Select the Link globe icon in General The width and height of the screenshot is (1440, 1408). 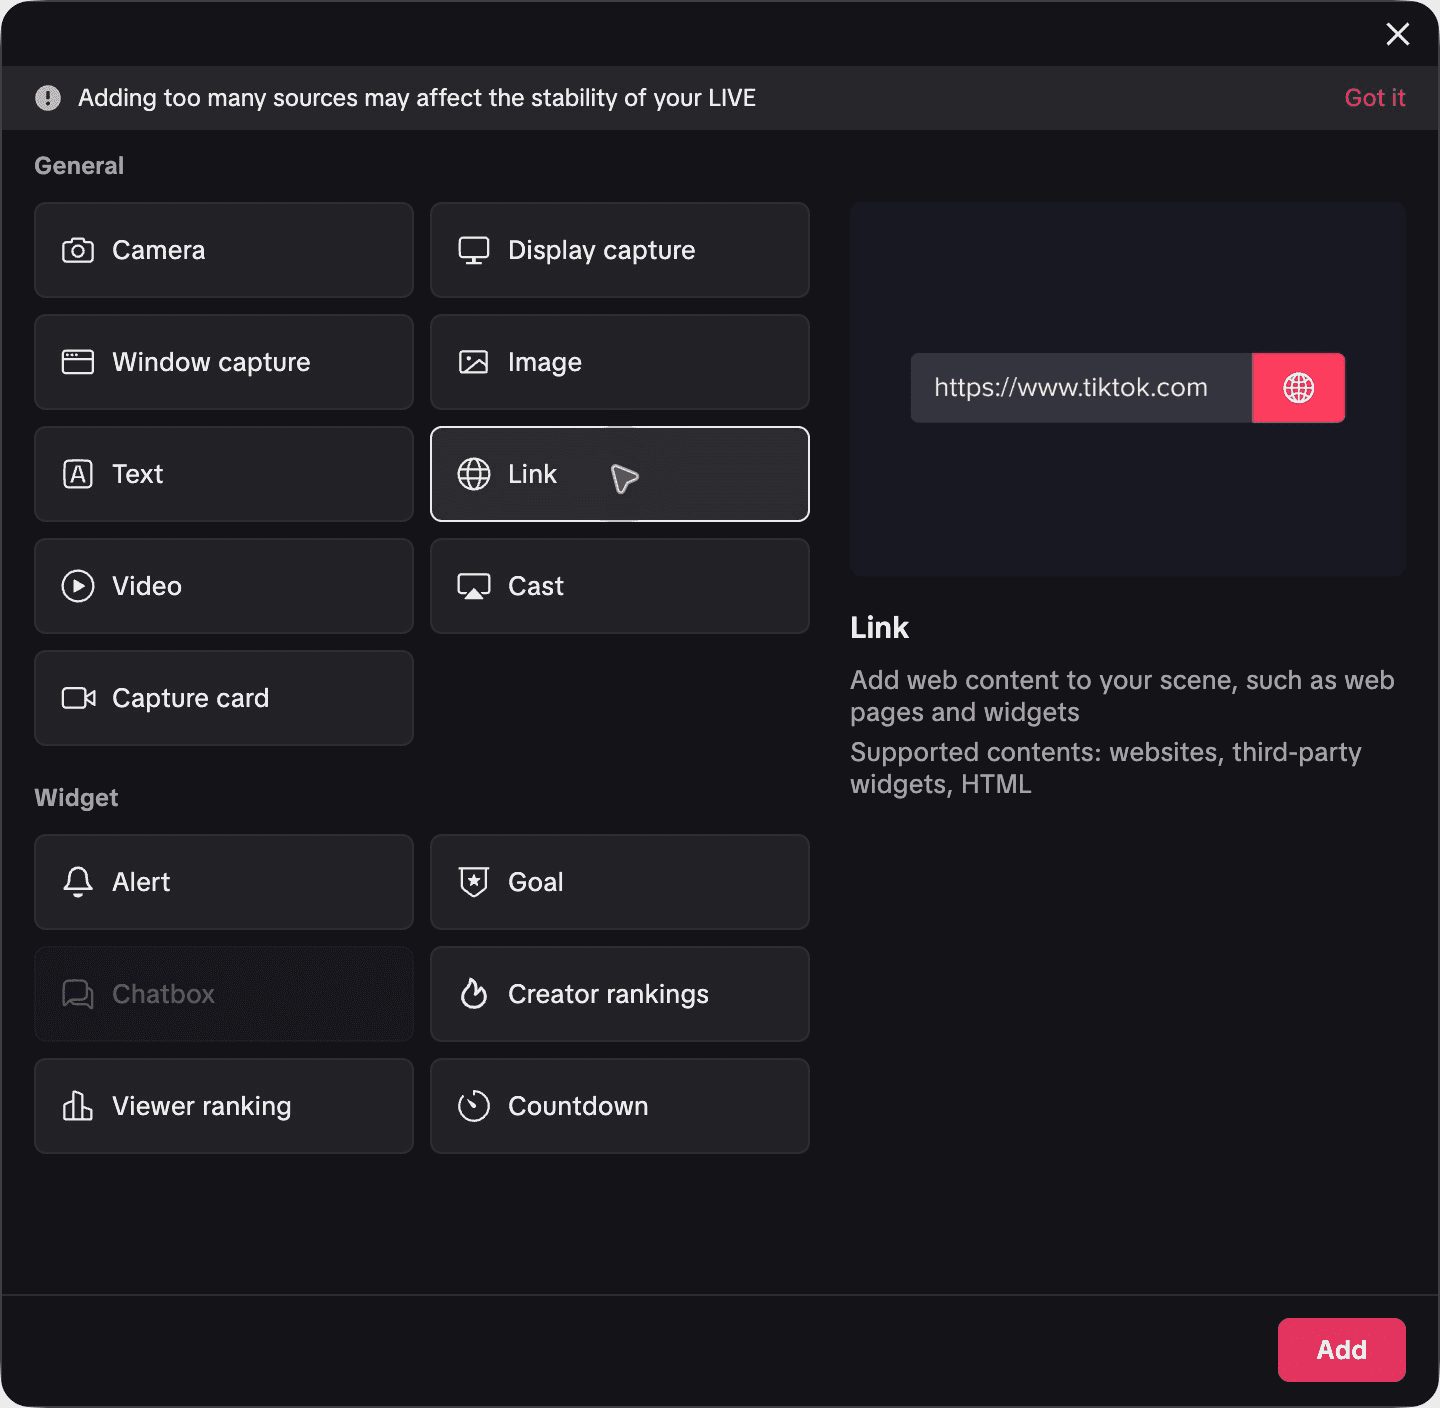474,474
